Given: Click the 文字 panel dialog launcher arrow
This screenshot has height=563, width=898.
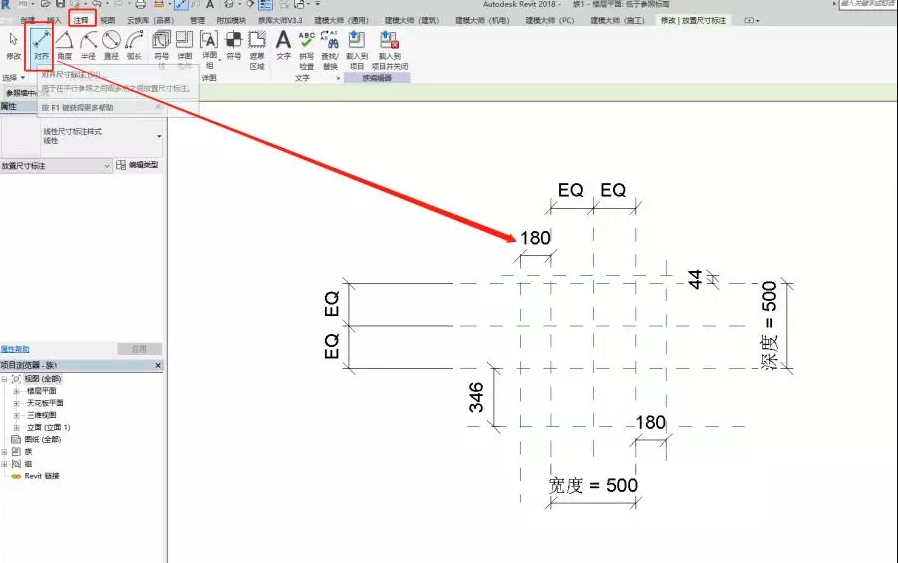Looking at the screenshot, I should 338,78.
